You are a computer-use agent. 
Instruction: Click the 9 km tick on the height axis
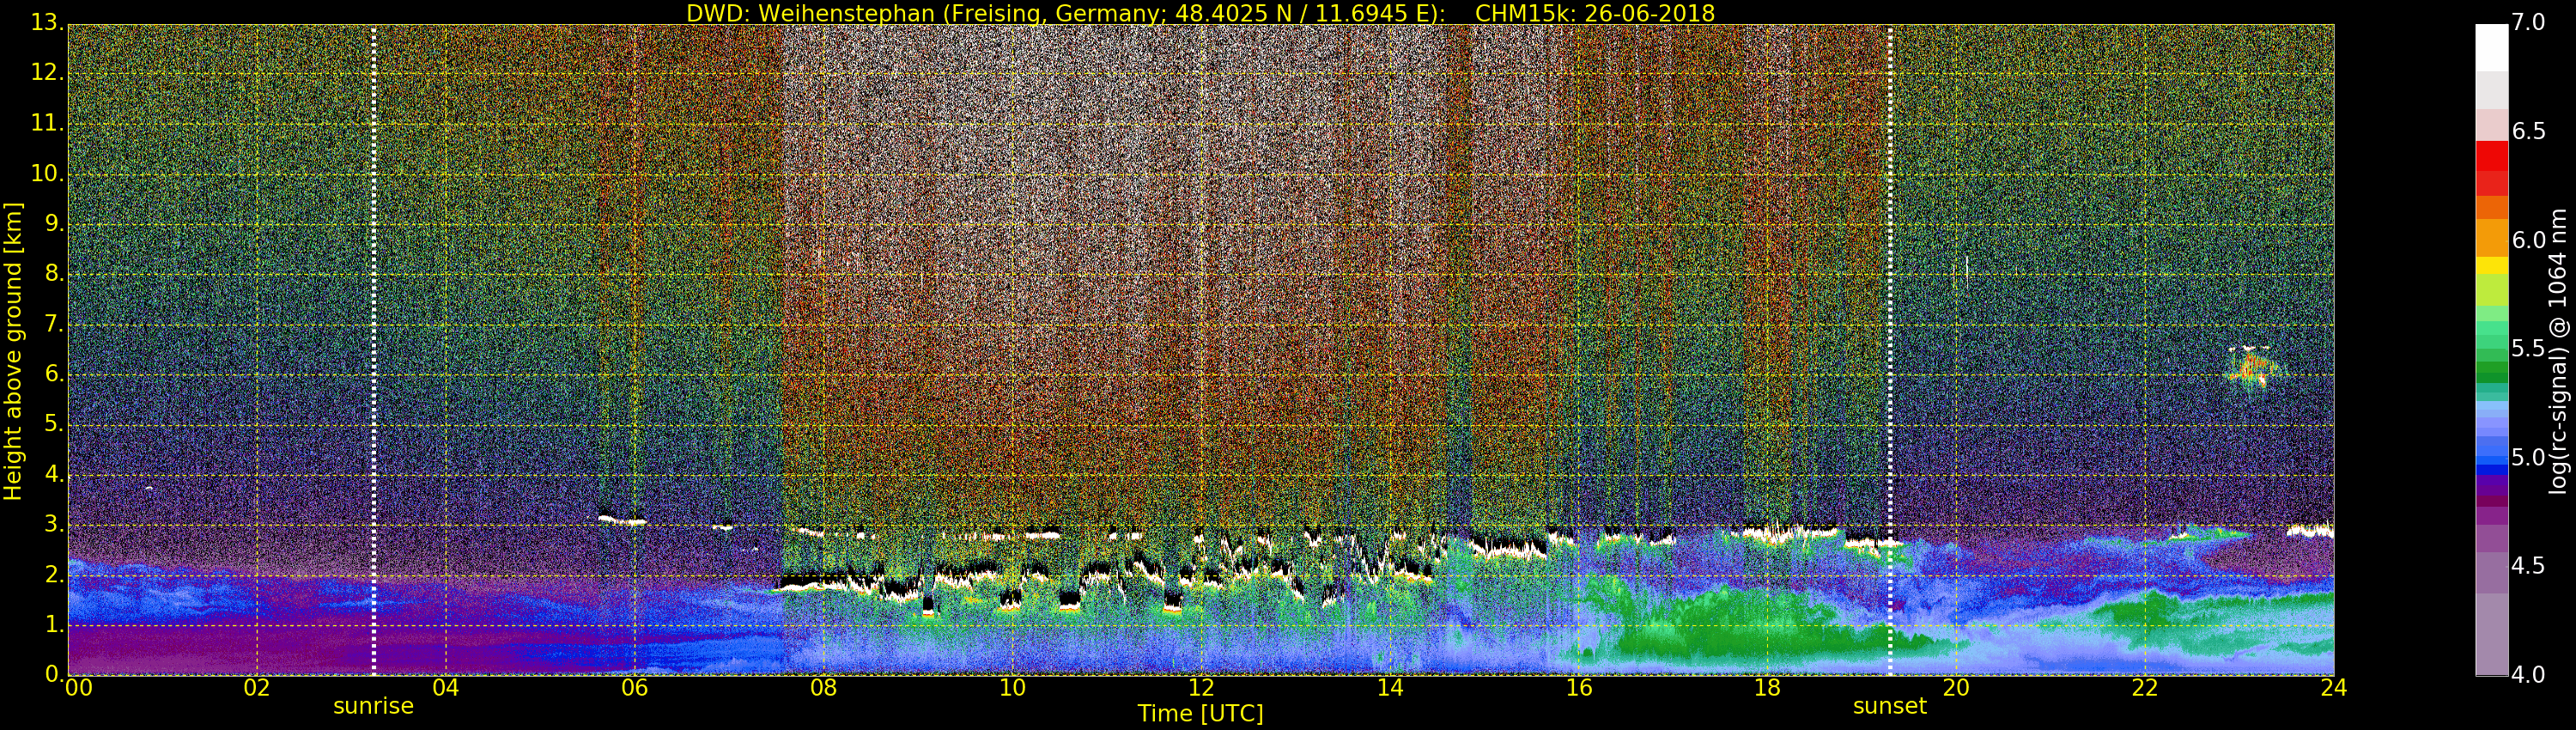coord(54,224)
